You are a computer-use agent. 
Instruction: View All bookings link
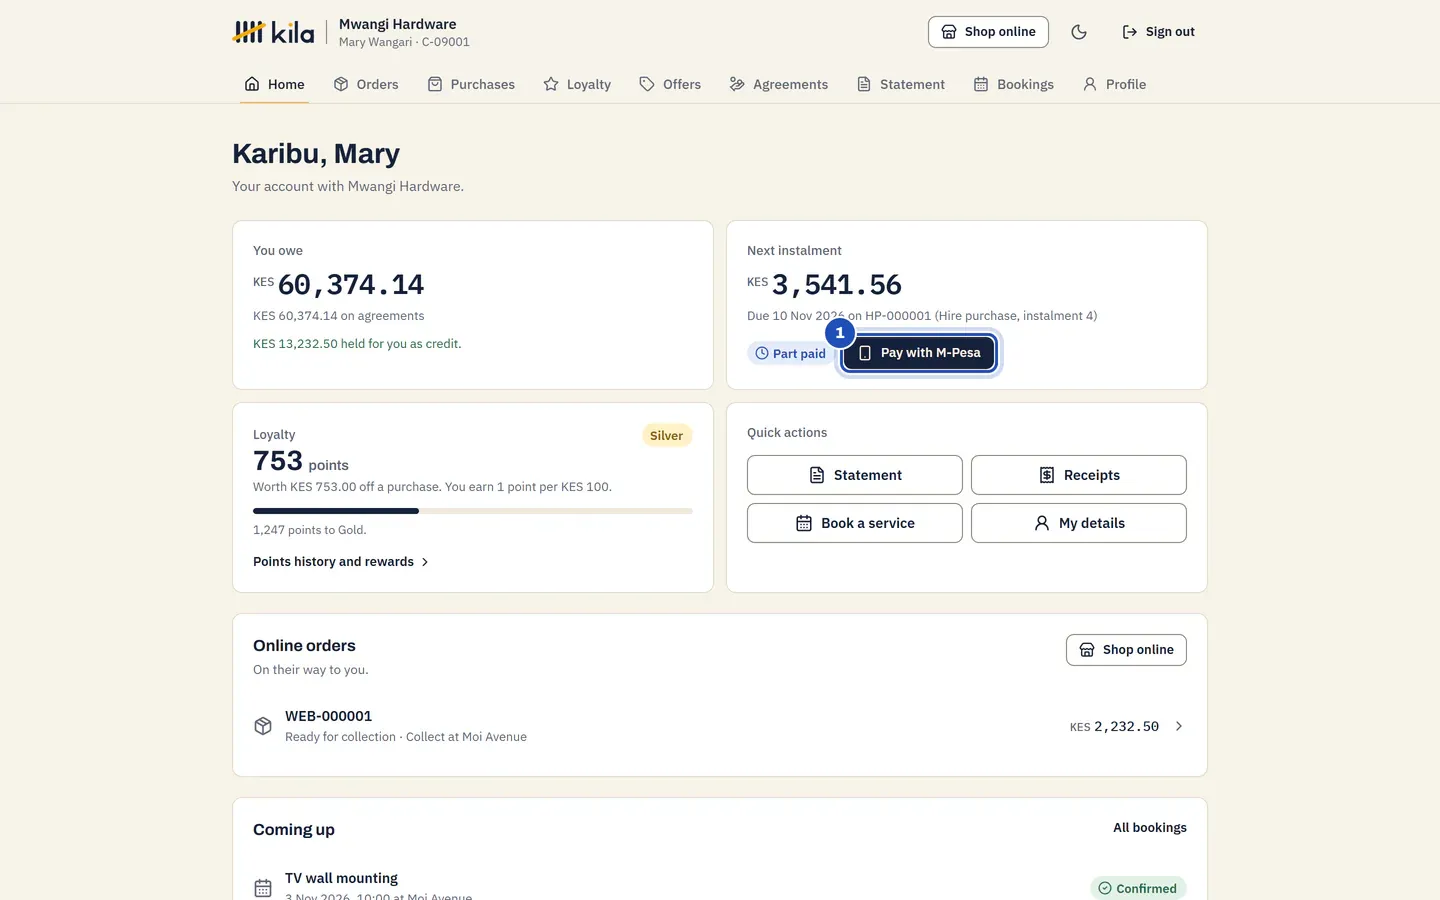[1150, 828]
